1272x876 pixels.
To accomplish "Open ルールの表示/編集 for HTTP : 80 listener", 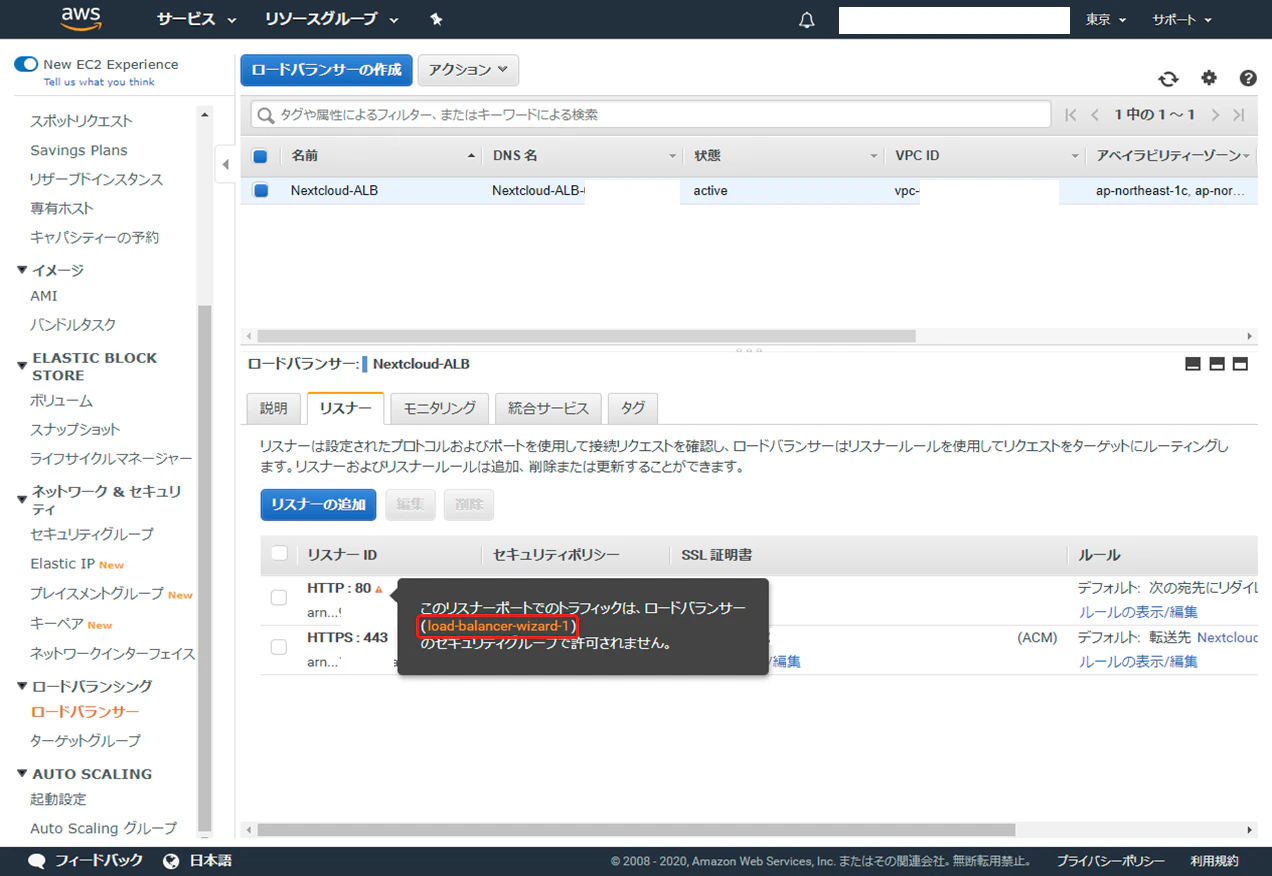I will tap(1138, 612).
